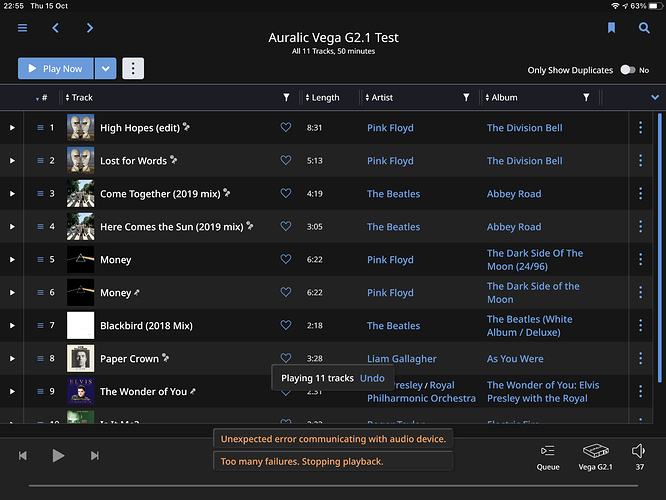Start playback with the footer play button

58,456
